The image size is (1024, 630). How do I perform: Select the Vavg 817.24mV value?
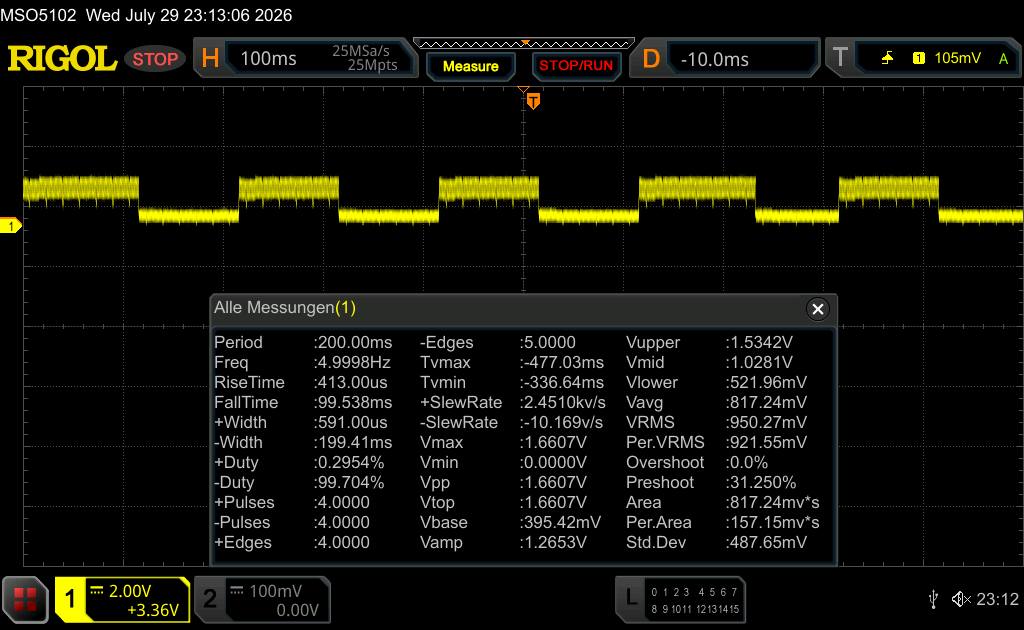766,402
